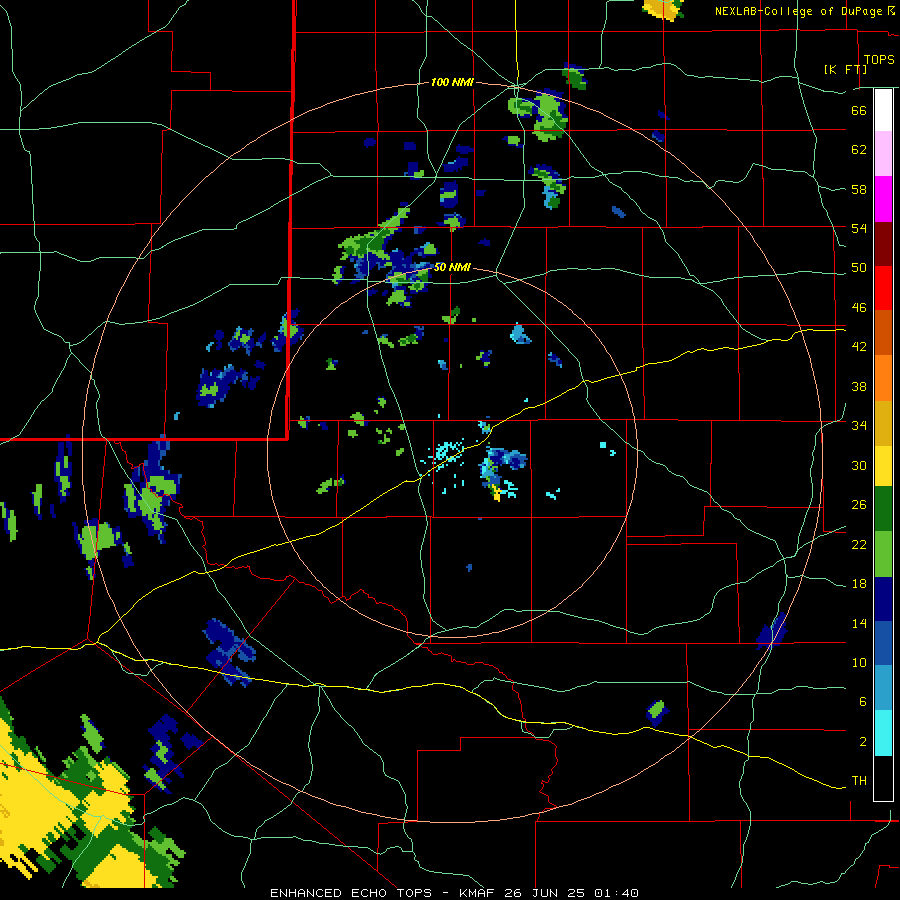This screenshot has height=900, width=900.
Task: Click the gold legend swatch
Action: [883, 423]
